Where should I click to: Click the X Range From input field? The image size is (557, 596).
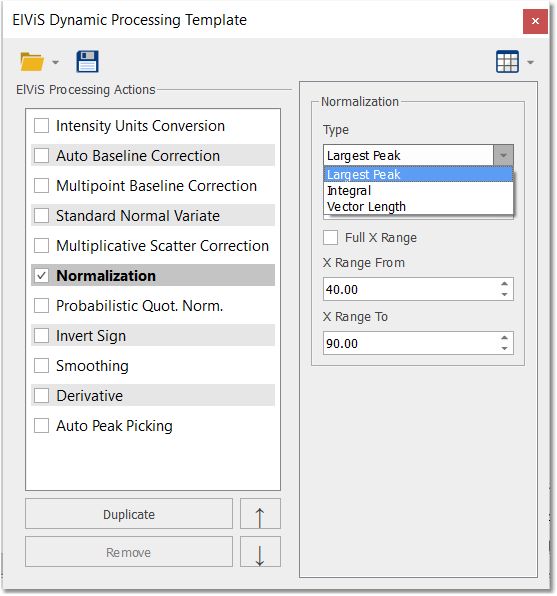(x=410, y=289)
